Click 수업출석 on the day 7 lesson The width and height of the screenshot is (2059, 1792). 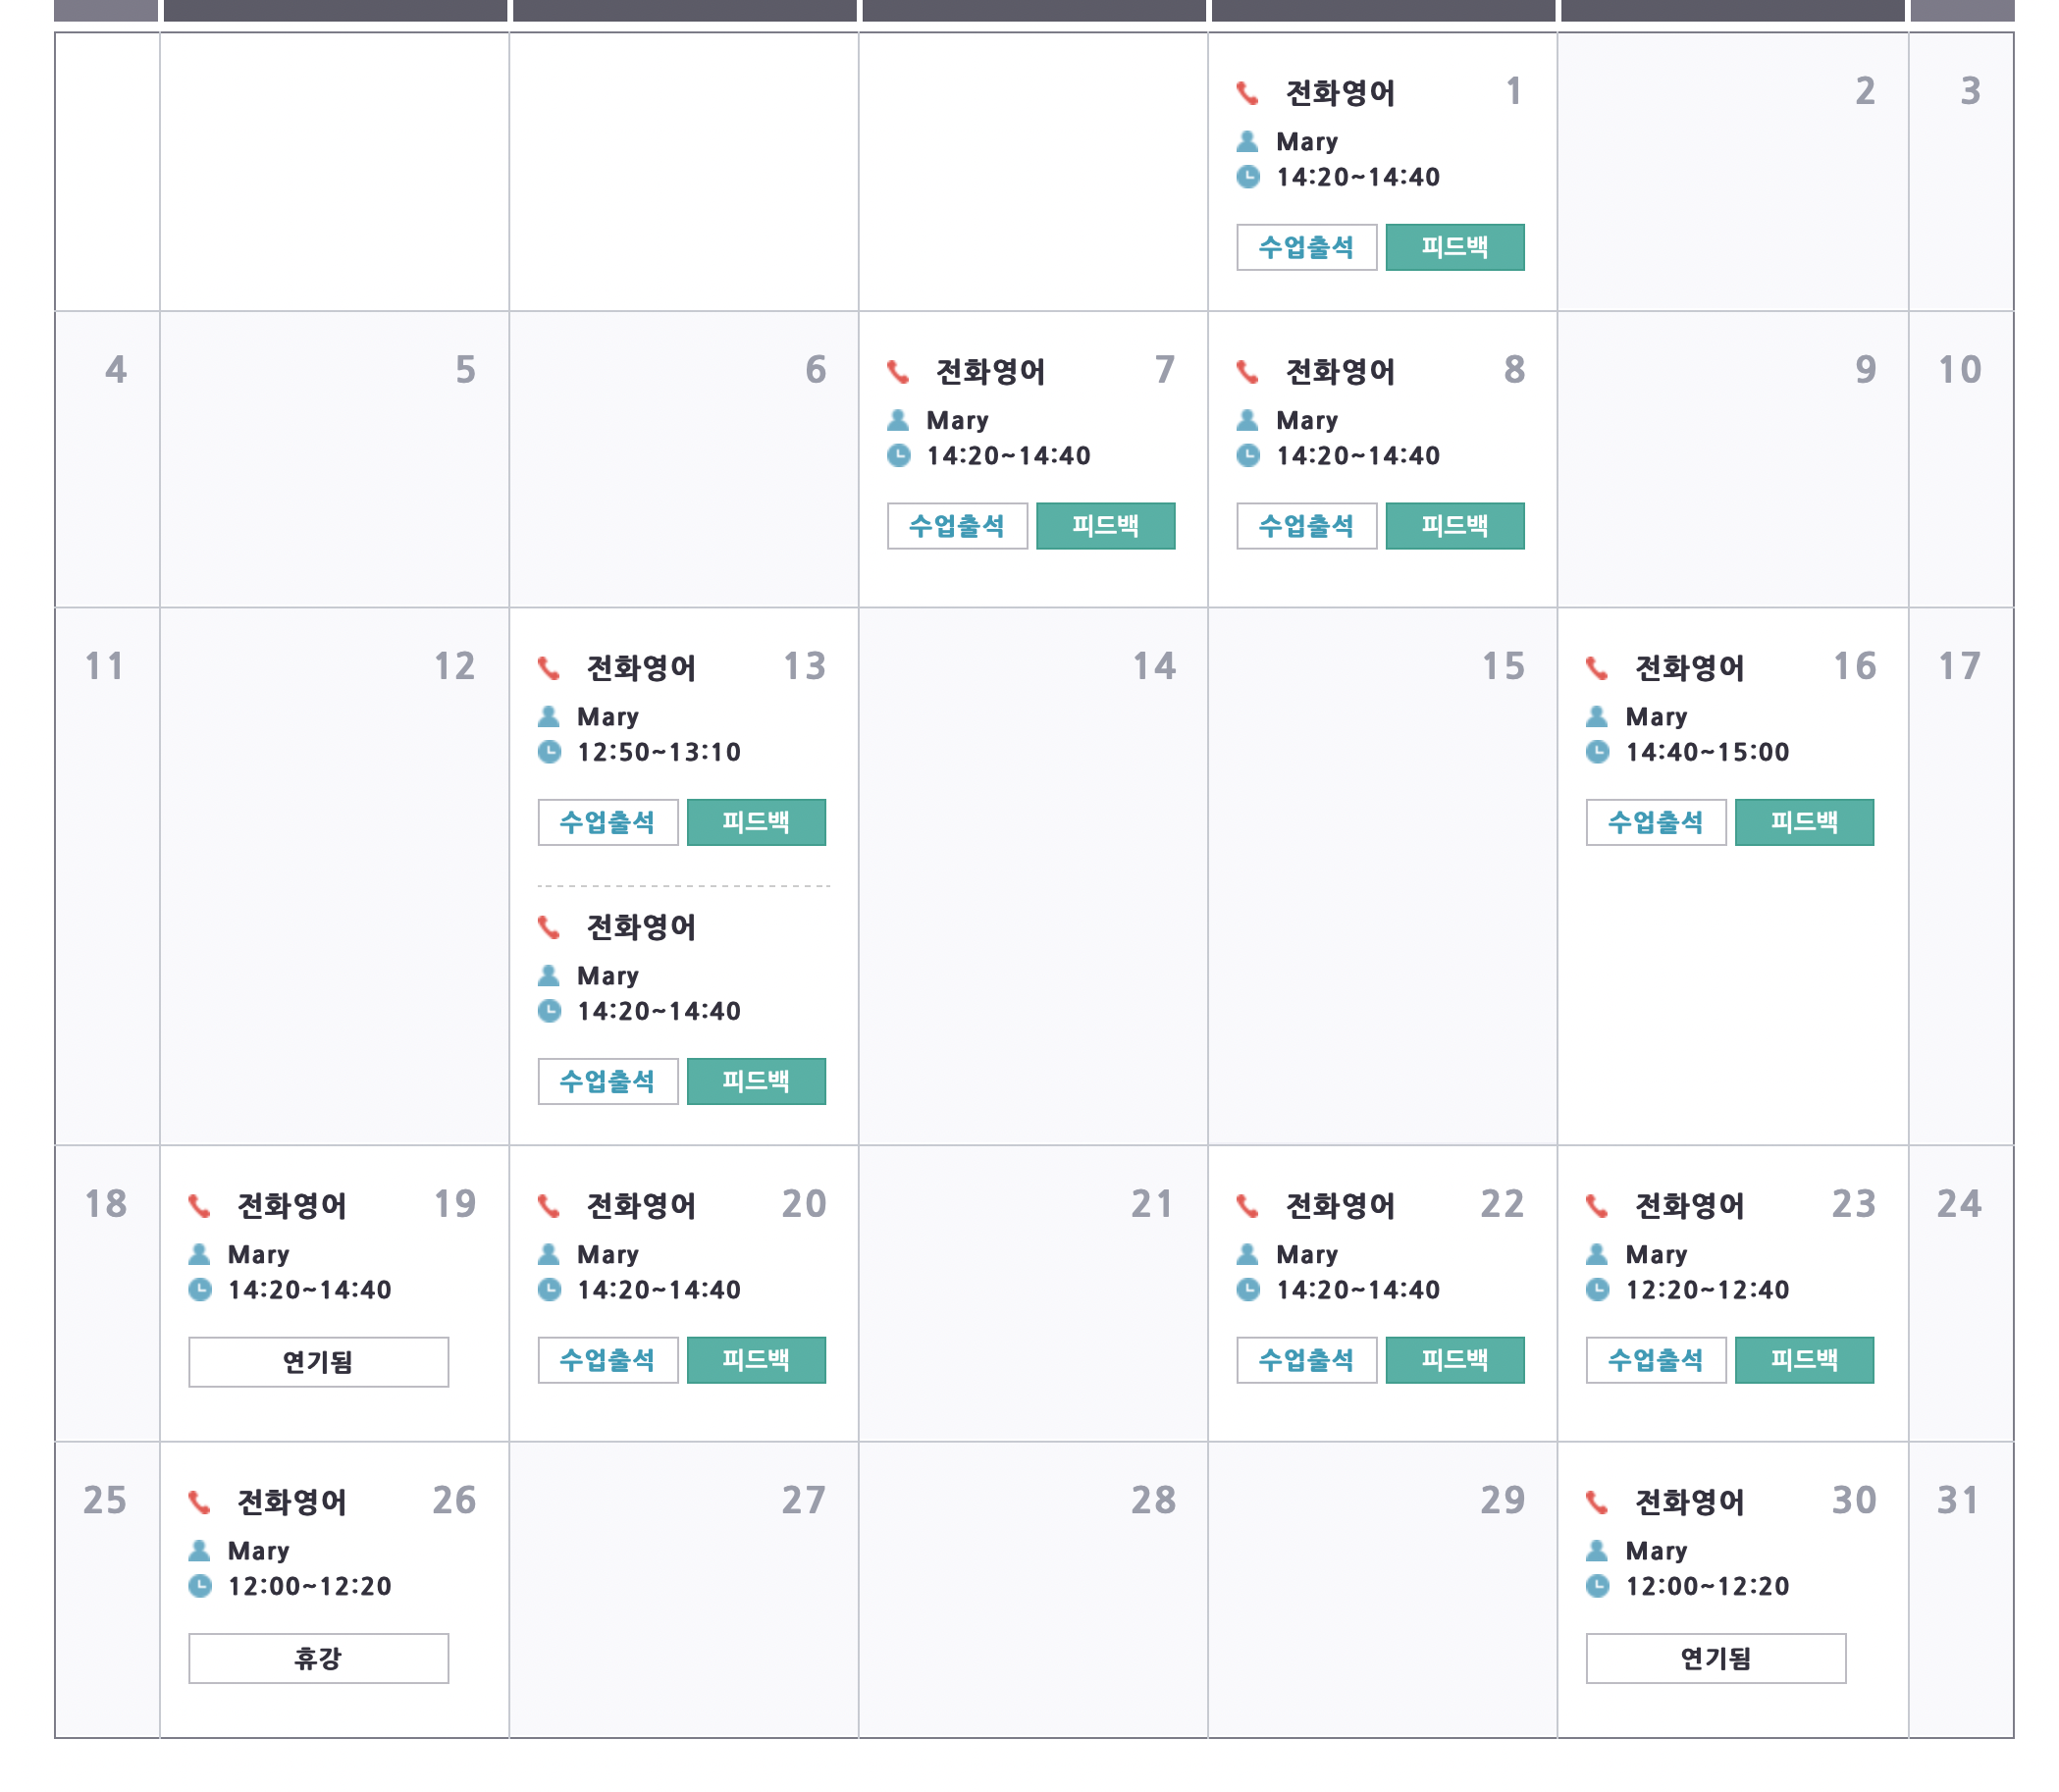(x=957, y=526)
